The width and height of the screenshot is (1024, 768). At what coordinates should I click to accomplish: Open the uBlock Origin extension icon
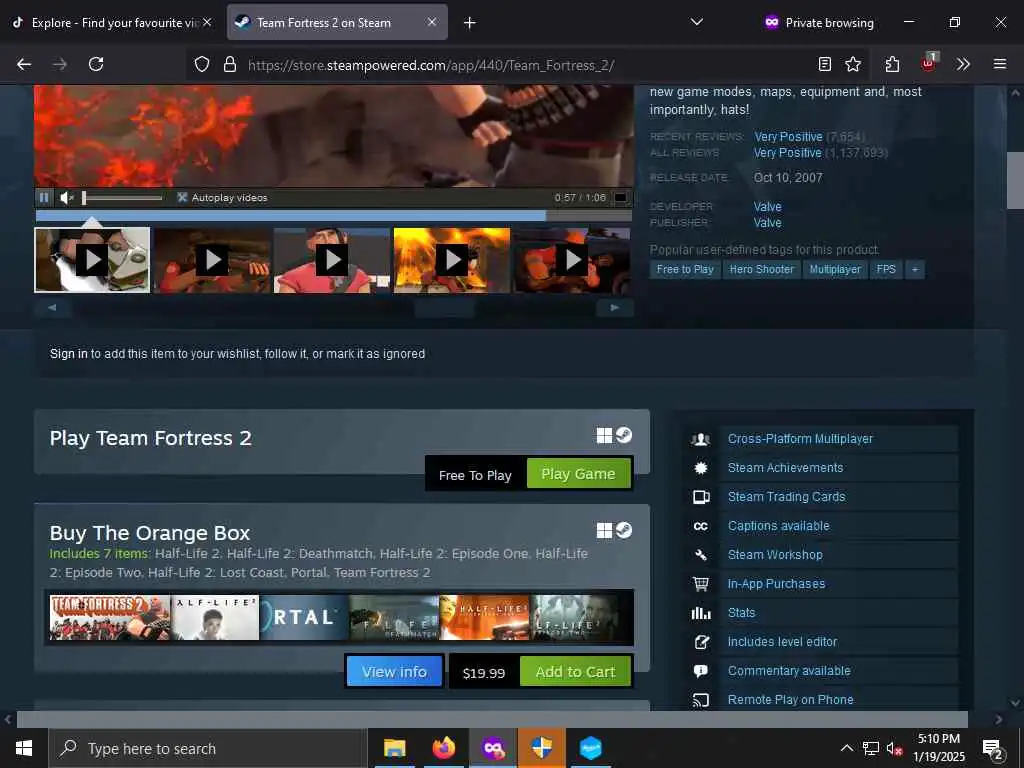929,63
